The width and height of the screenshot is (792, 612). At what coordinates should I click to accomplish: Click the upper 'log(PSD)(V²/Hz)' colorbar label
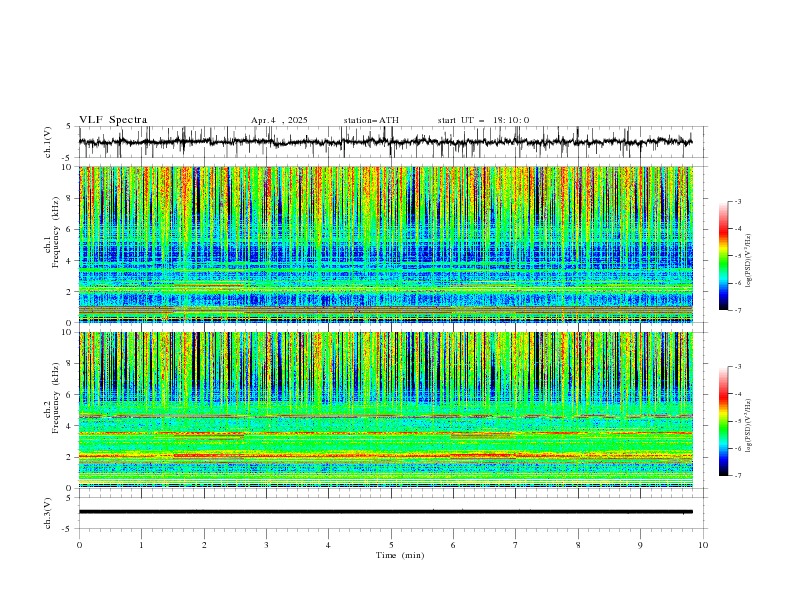(748, 261)
